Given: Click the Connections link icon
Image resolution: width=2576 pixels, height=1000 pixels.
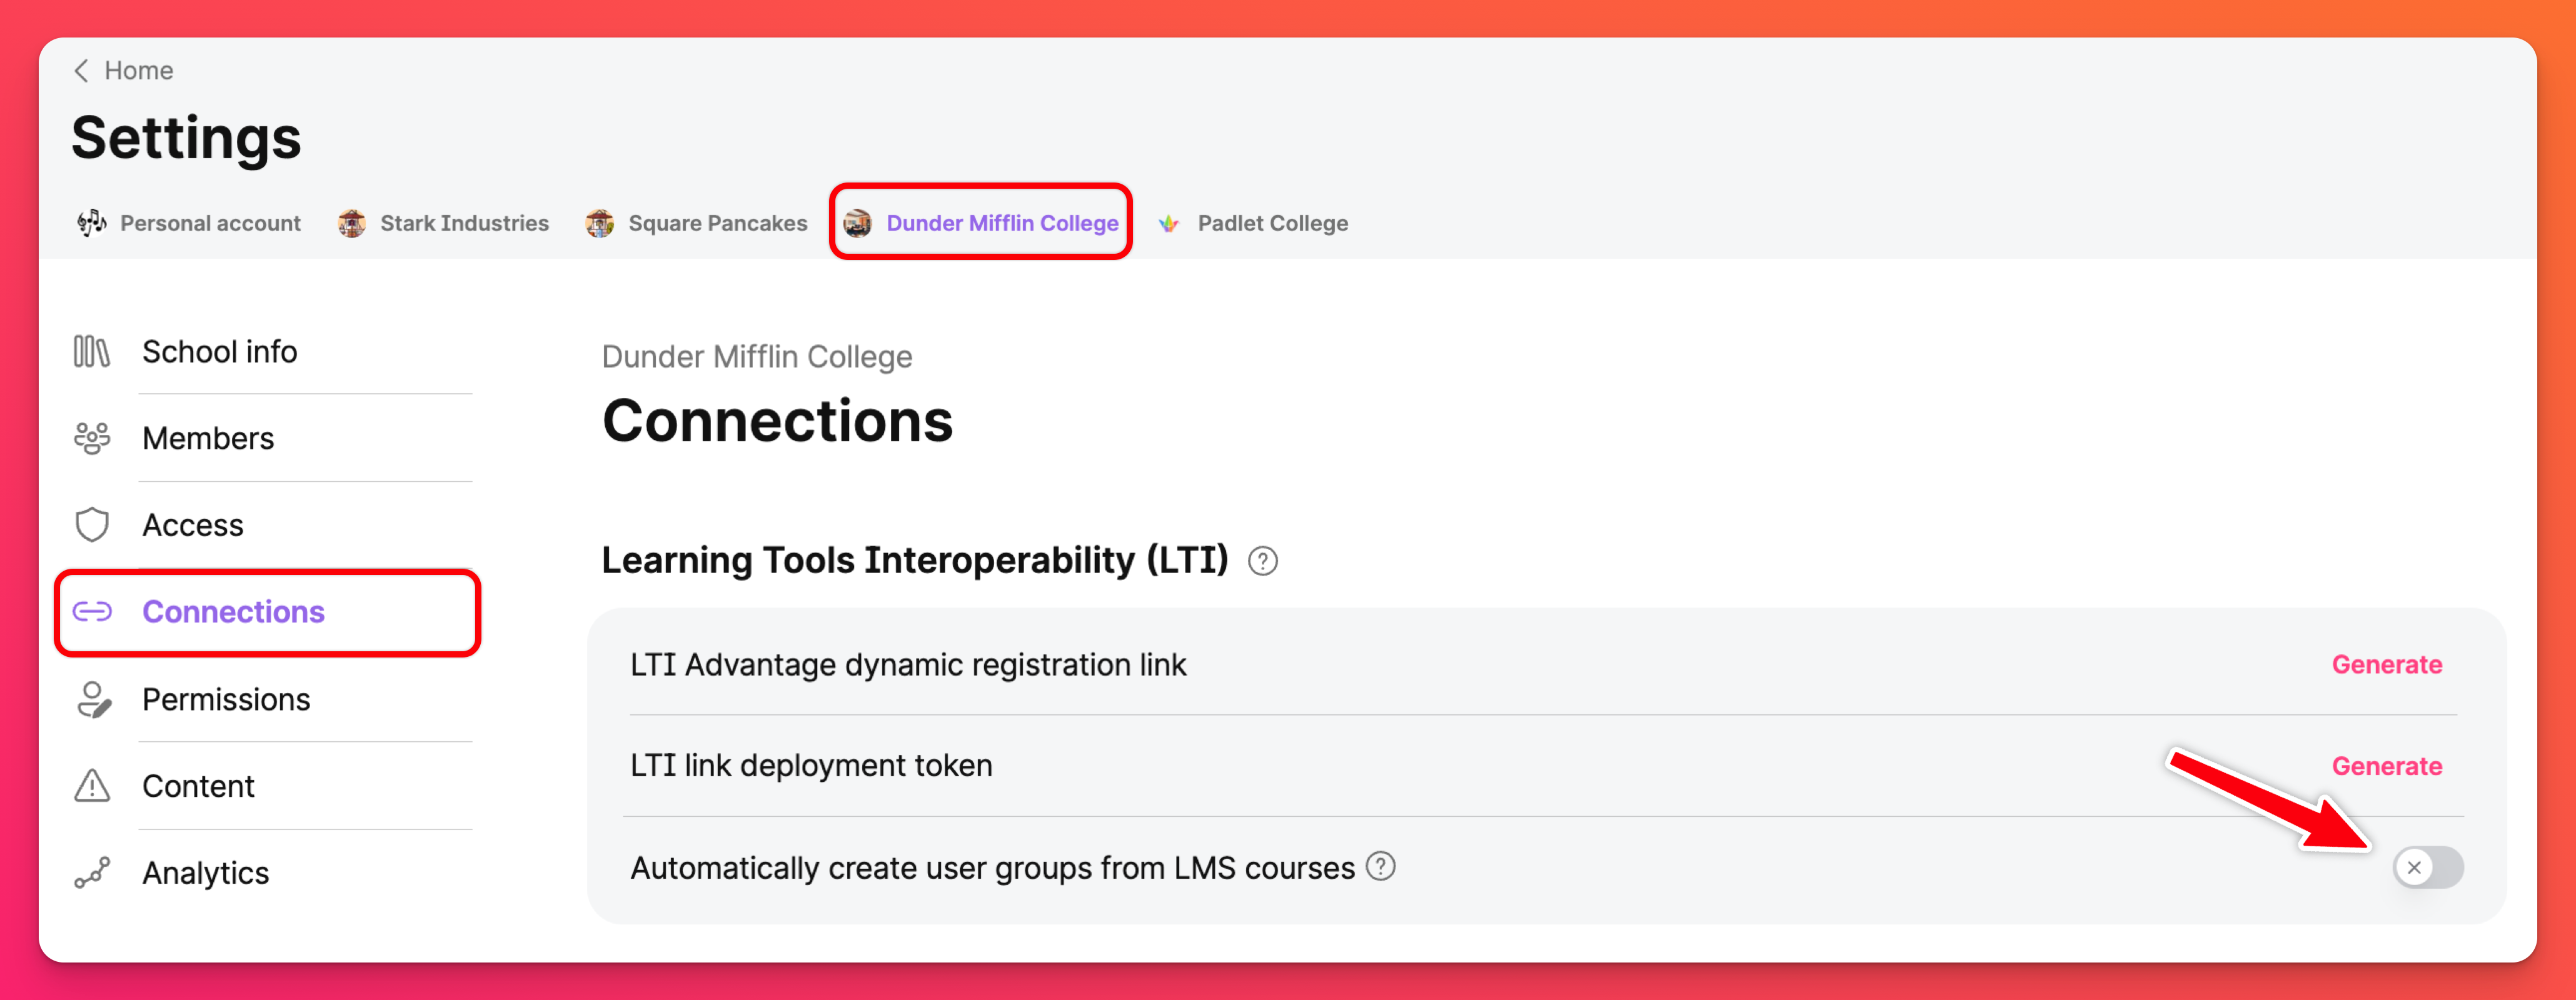Looking at the screenshot, I should [92, 612].
